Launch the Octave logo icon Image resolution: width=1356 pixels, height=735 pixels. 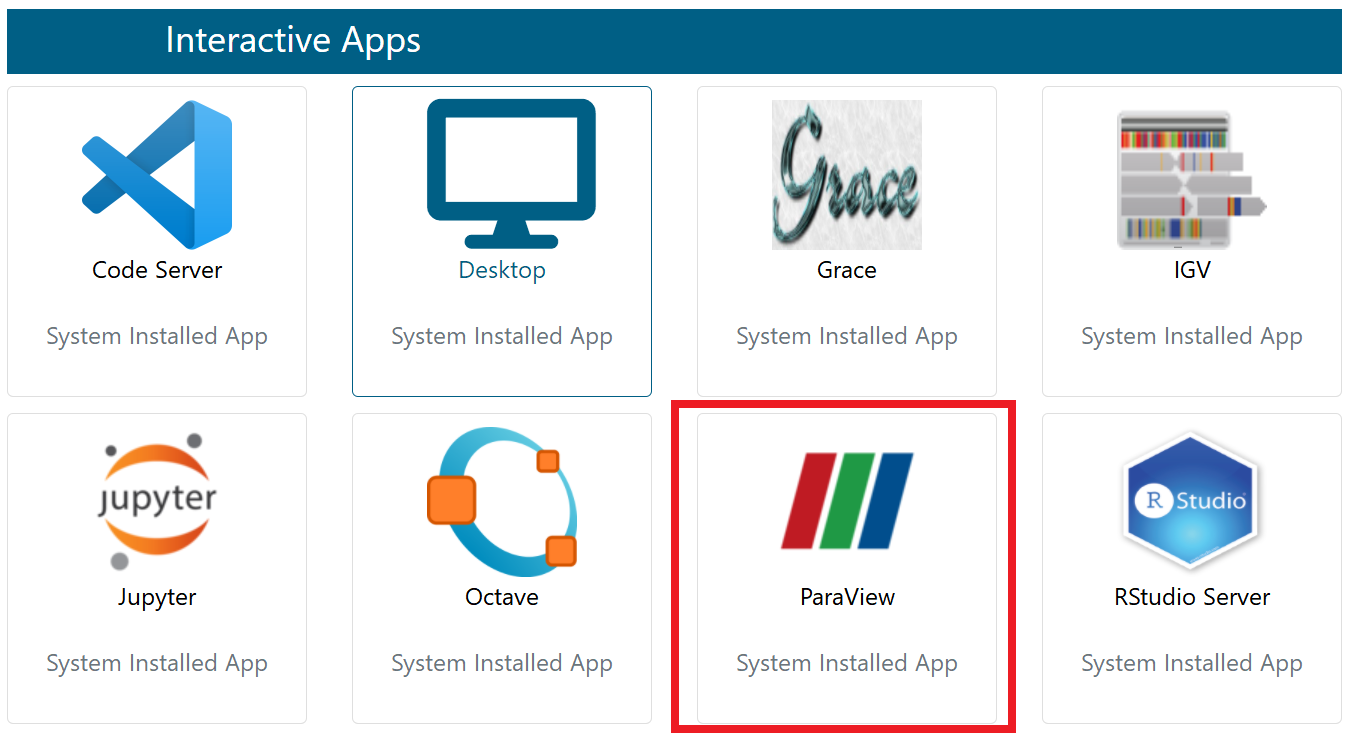502,502
